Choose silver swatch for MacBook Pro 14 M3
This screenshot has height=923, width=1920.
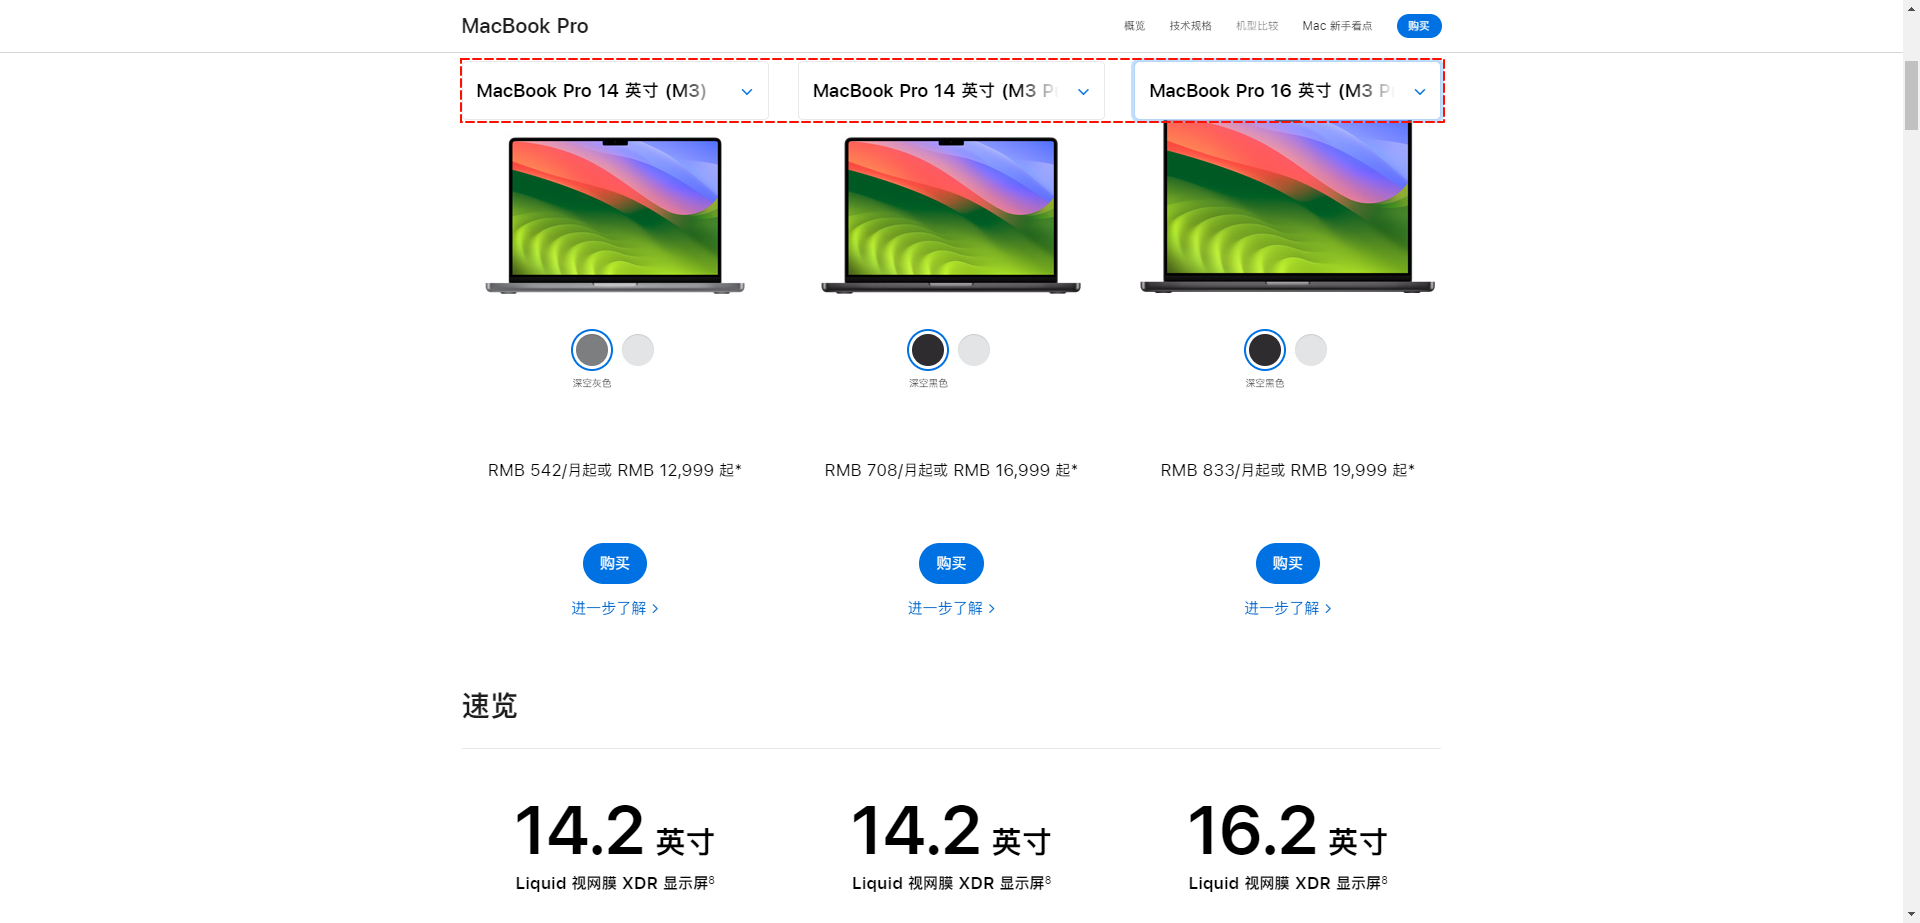pyautogui.click(x=638, y=350)
